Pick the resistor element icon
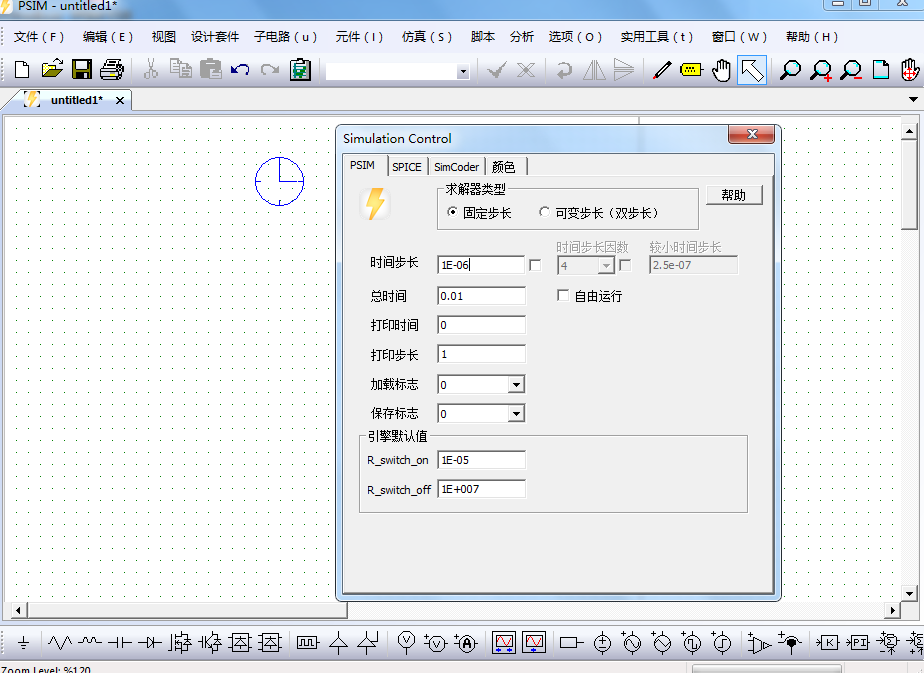 pos(60,643)
